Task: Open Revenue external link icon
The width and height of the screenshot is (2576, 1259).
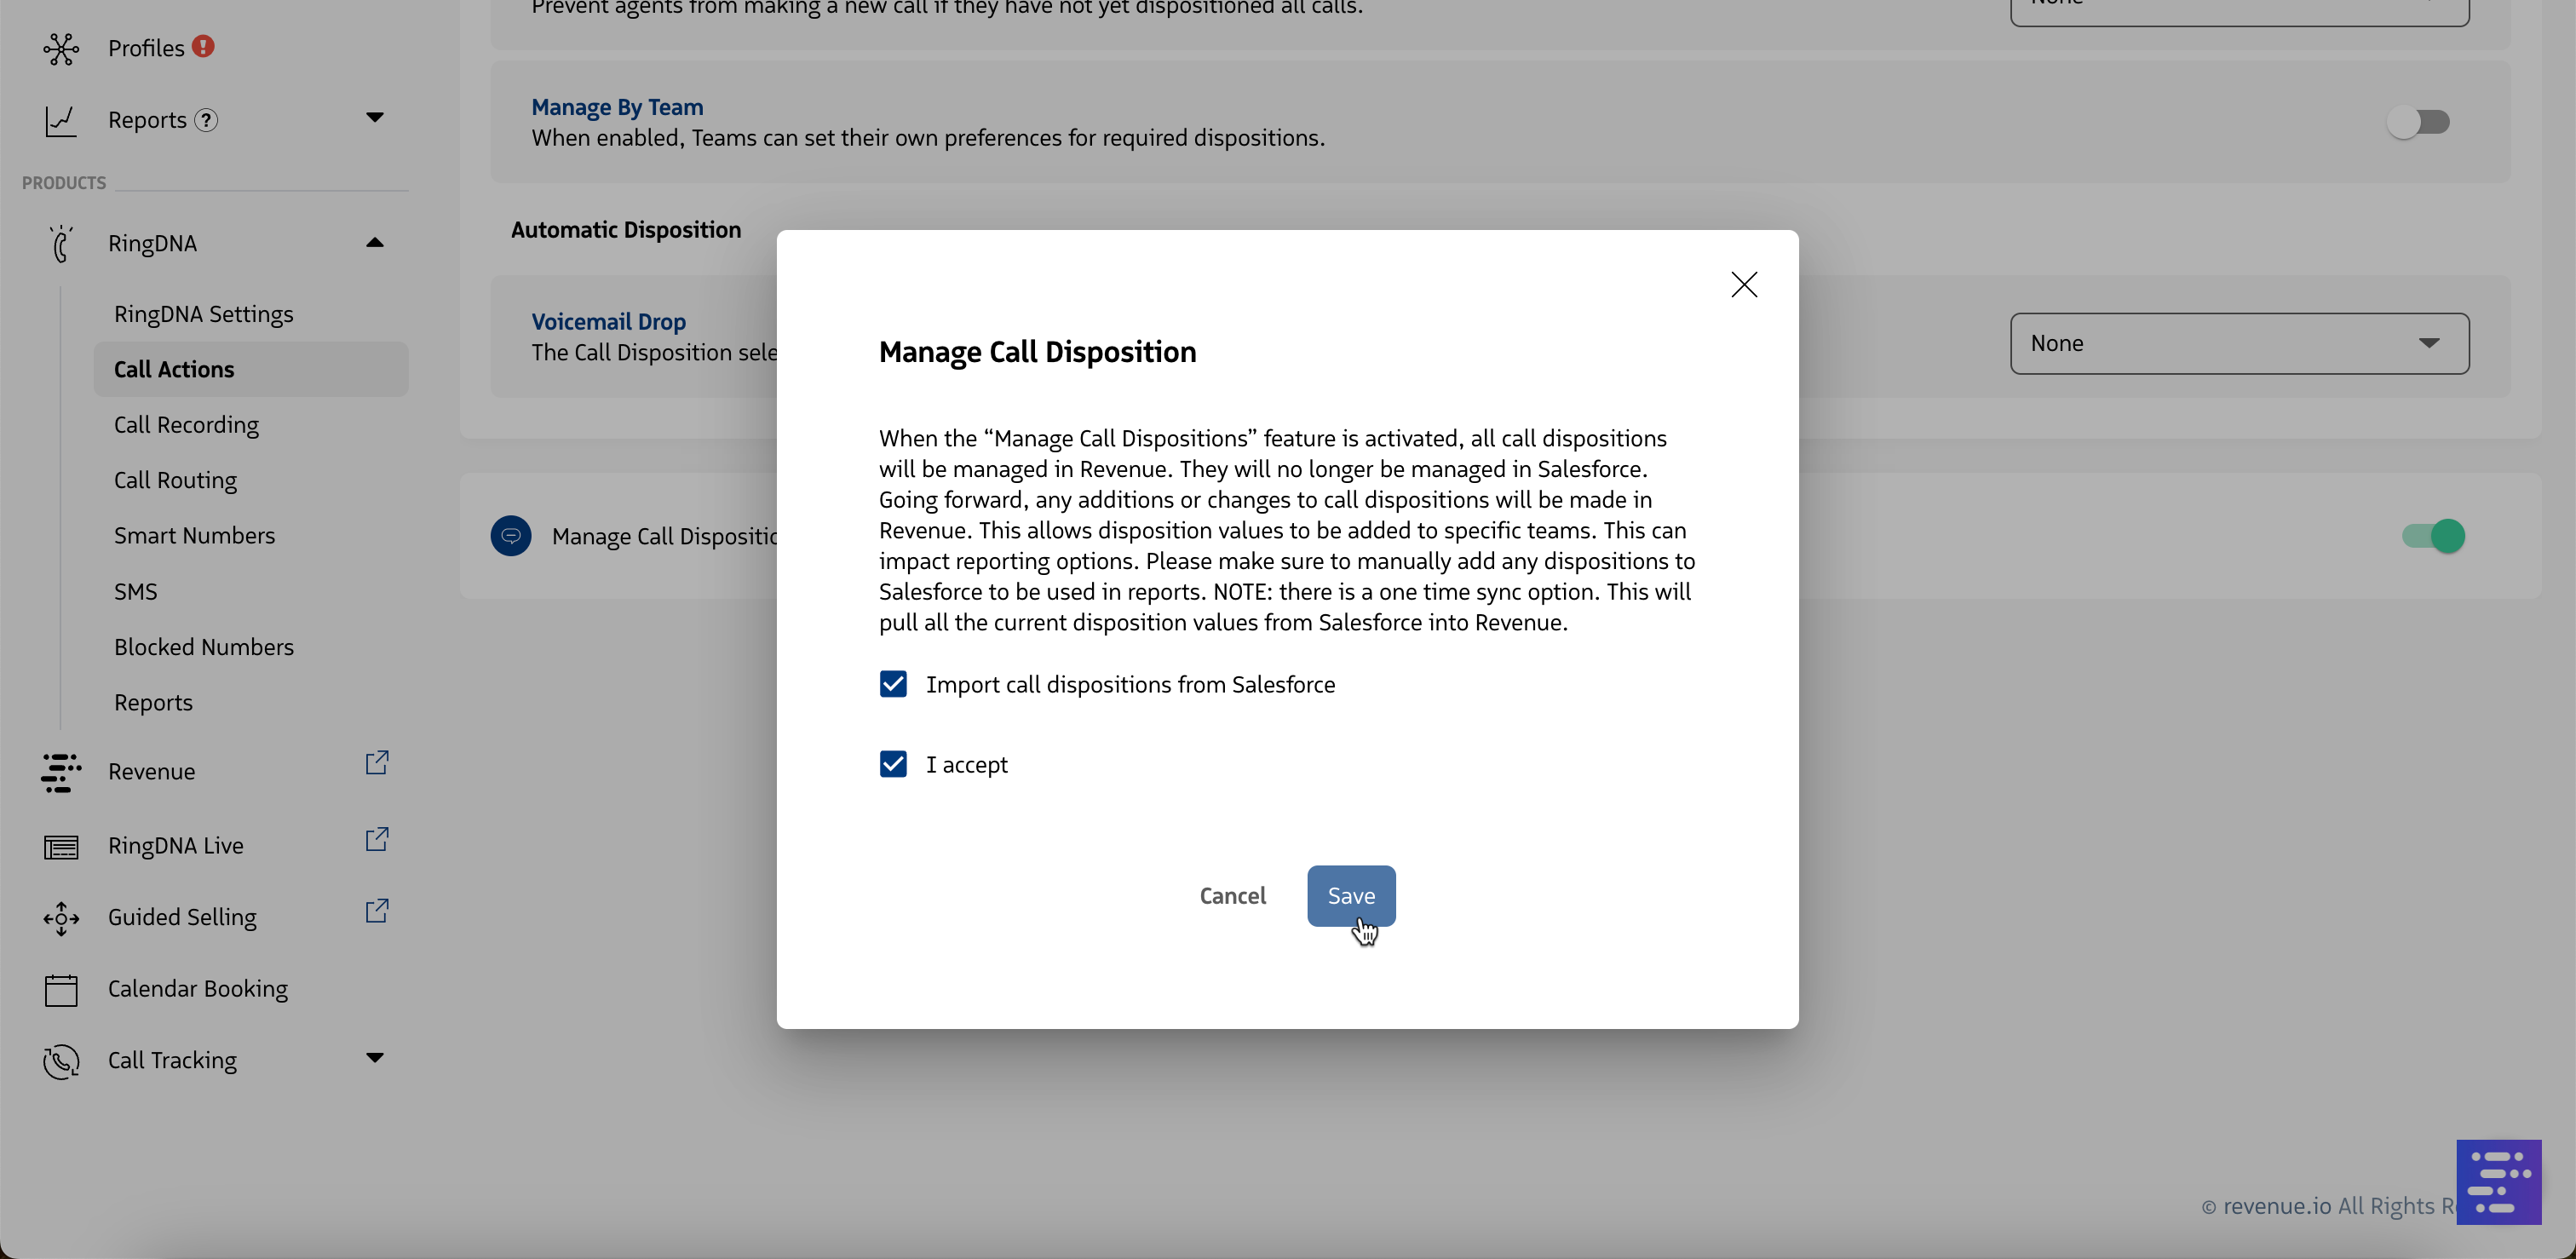Action: [x=376, y=763]
